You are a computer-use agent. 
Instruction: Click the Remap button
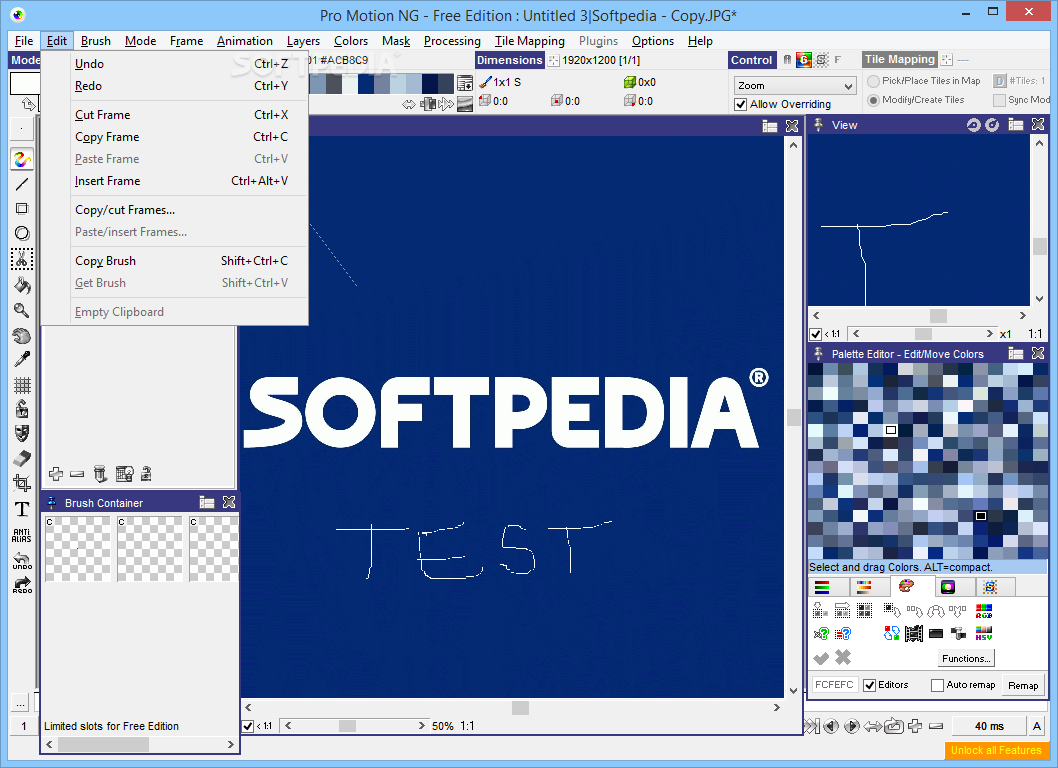coord(1023,685)
